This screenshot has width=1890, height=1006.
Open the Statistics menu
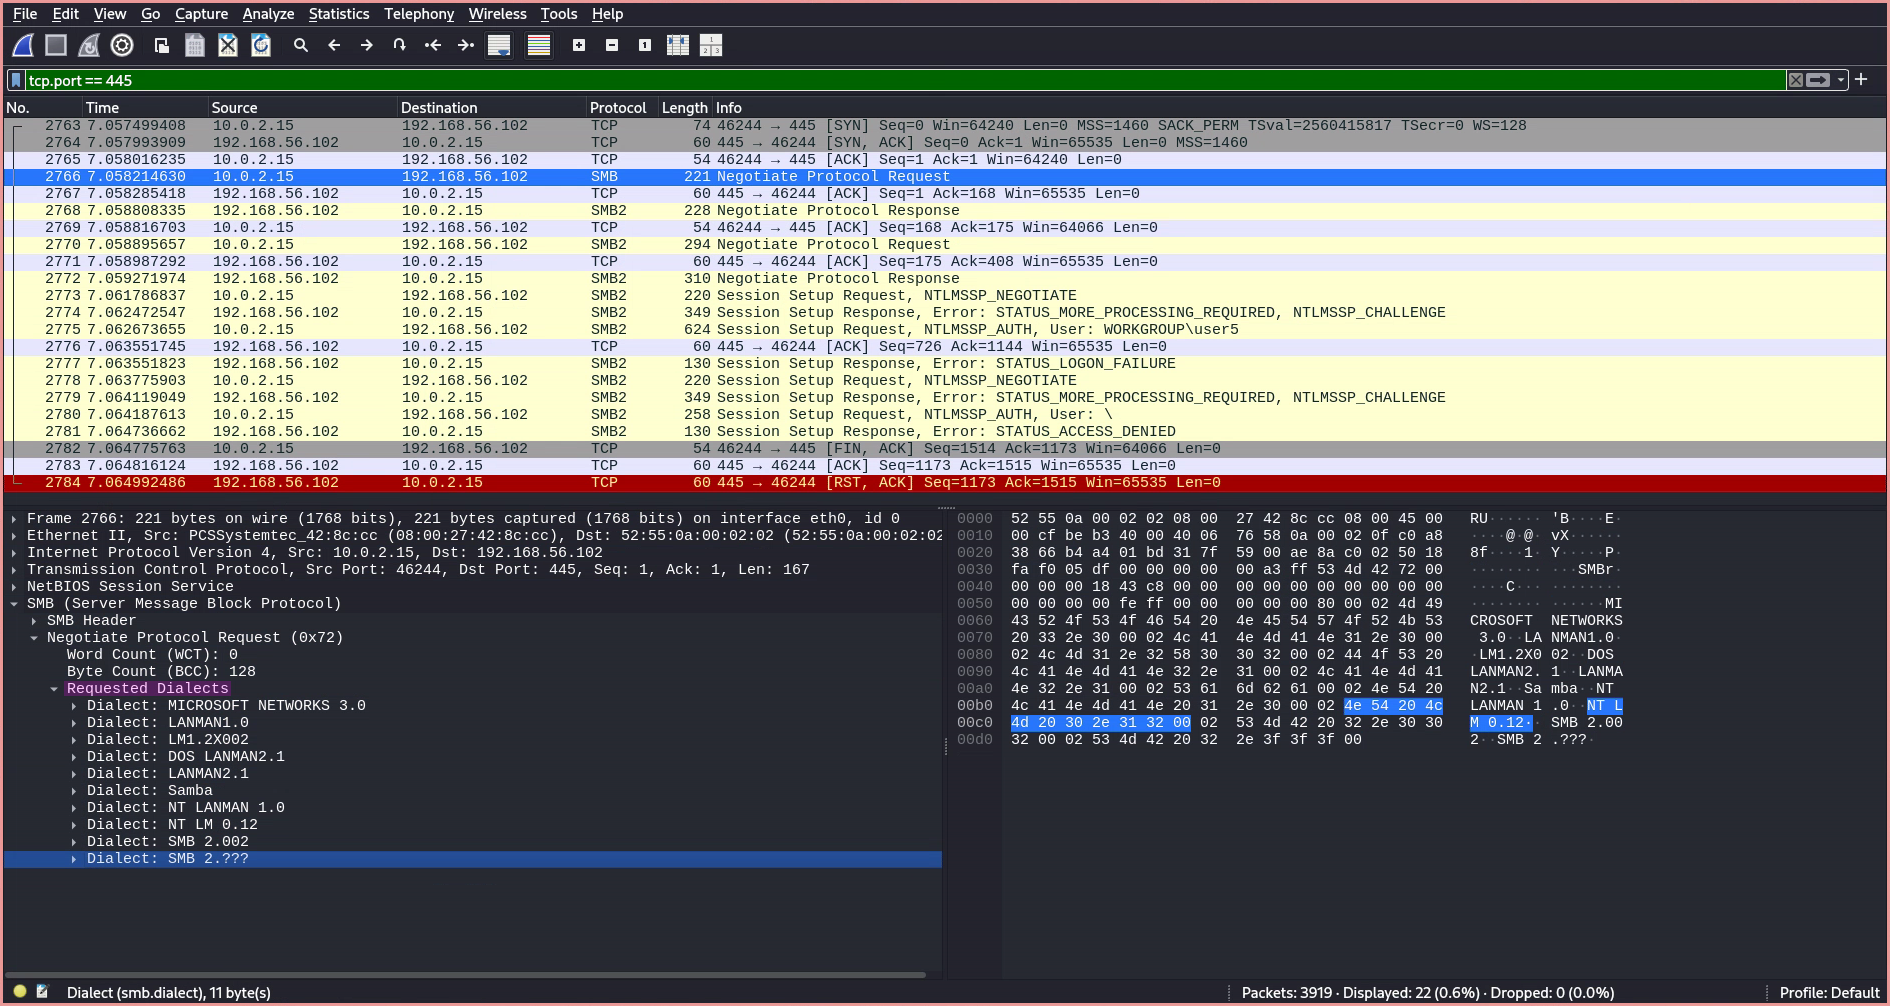[x=339, y=14]
